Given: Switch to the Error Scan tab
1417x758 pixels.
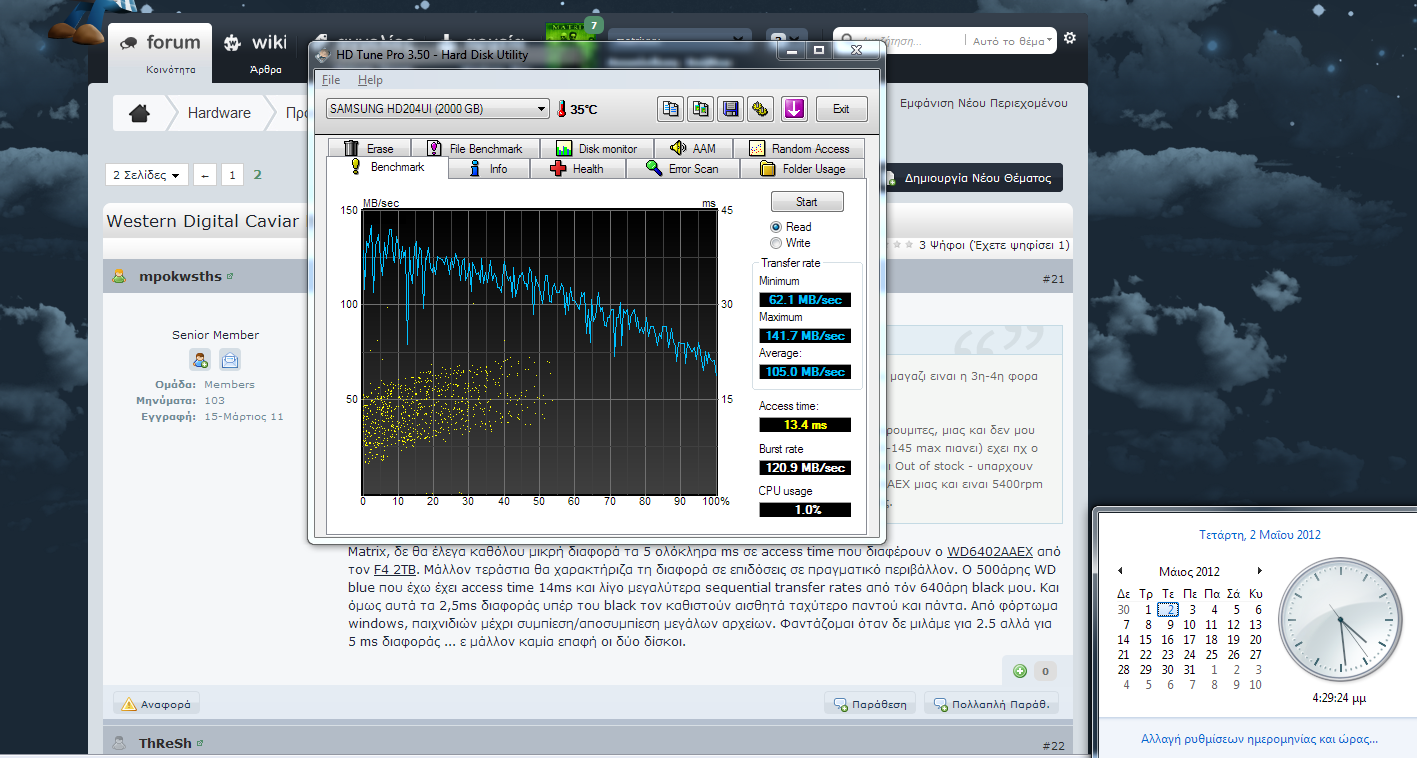Looking at the screenshot, I should [683, 169].
